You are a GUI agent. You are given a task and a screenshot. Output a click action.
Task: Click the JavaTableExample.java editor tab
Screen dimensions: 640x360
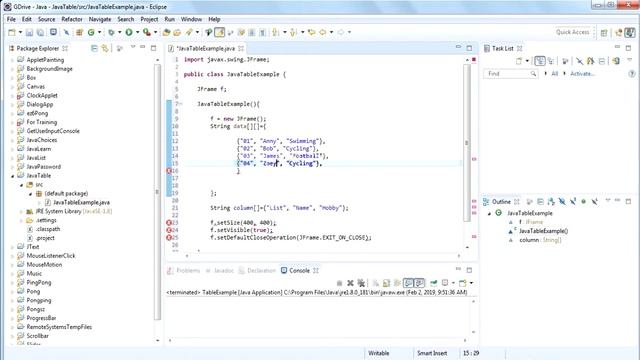point(206,48)
